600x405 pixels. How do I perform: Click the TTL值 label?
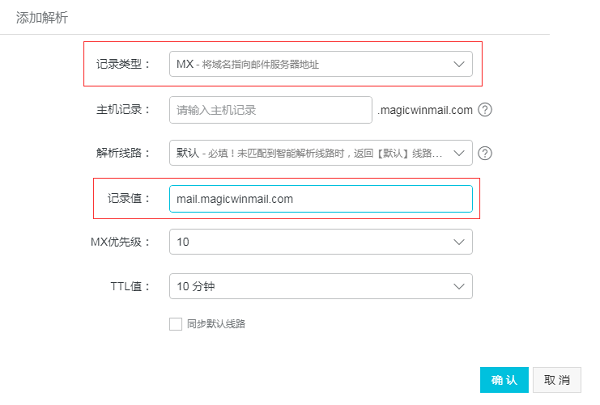click(x=130, y=286)
